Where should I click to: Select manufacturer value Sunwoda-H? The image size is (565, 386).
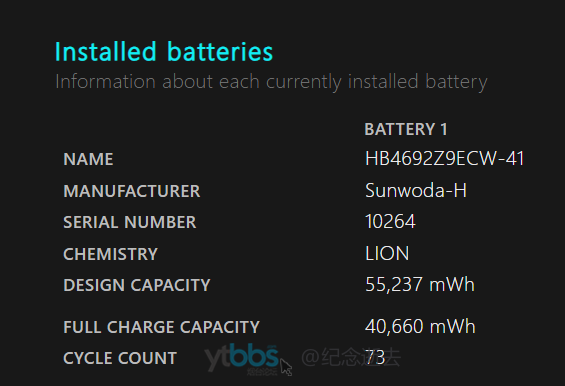click(x=416, y=190)
